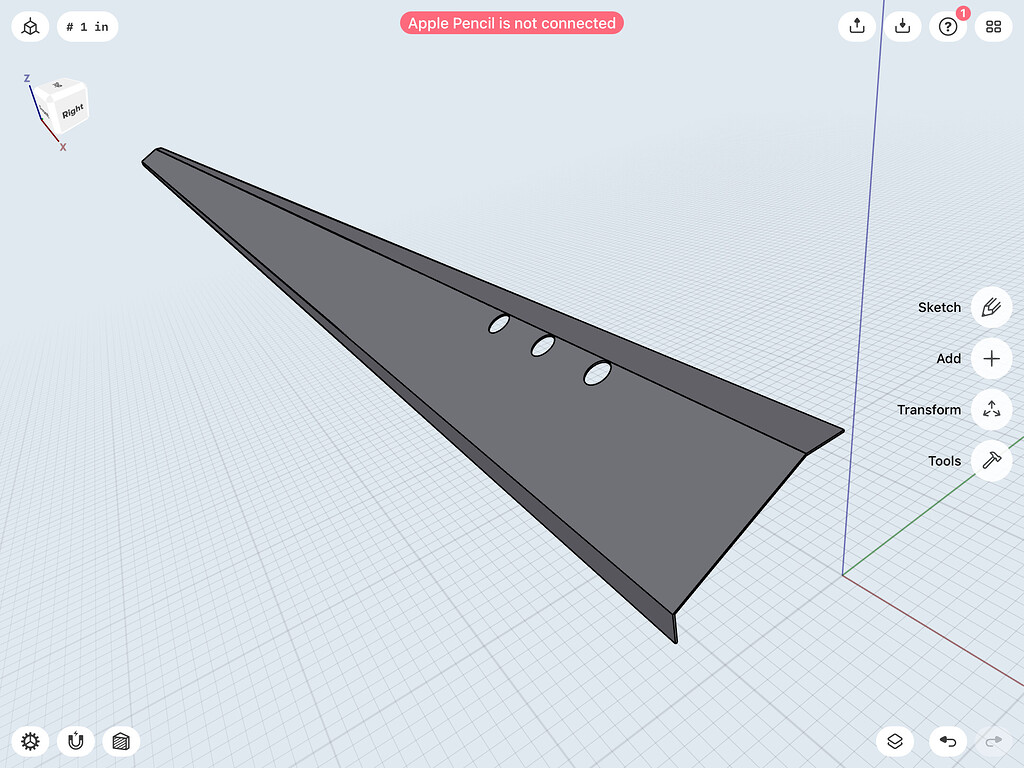Open the Tools hammer menu
Screen dimensions: 1024x768
point(991,461)
